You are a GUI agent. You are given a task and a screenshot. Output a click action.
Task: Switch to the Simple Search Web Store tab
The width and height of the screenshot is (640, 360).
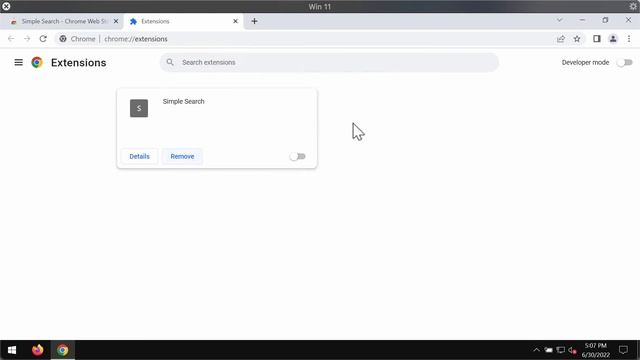point(64,21)
